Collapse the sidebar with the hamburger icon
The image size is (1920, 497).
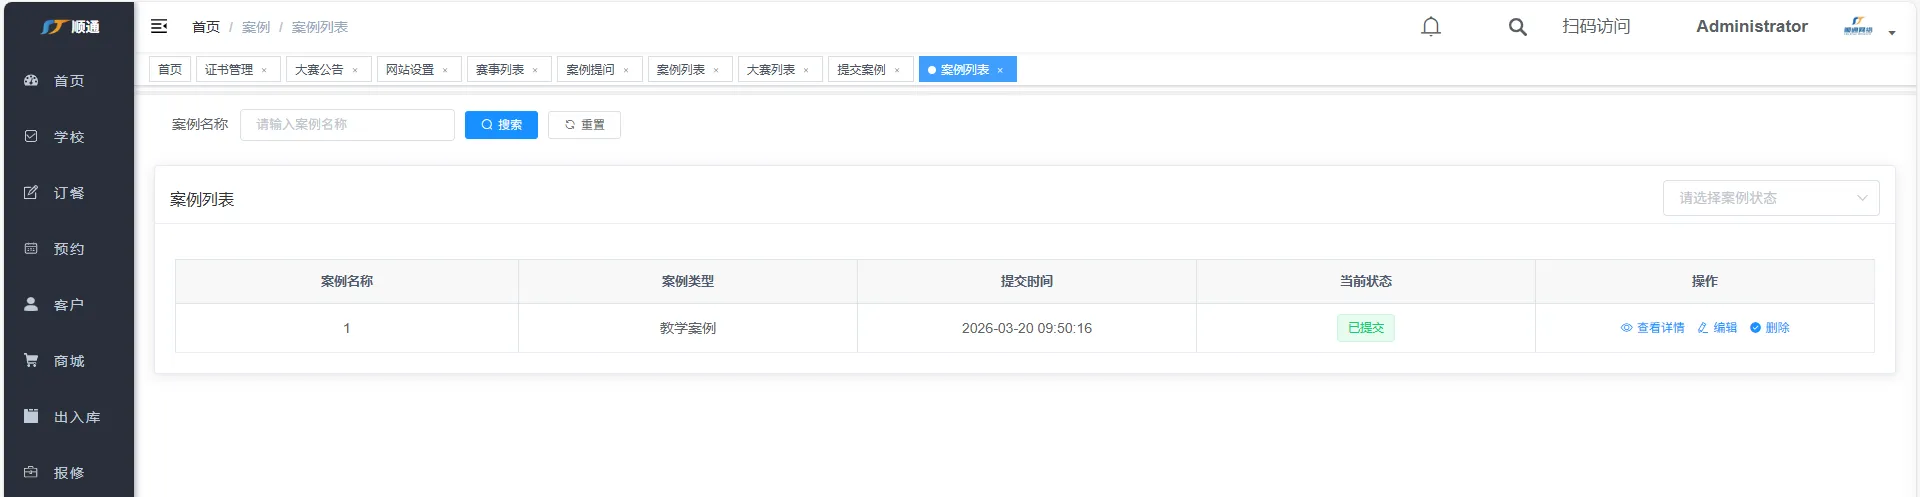tap(159, 27)
